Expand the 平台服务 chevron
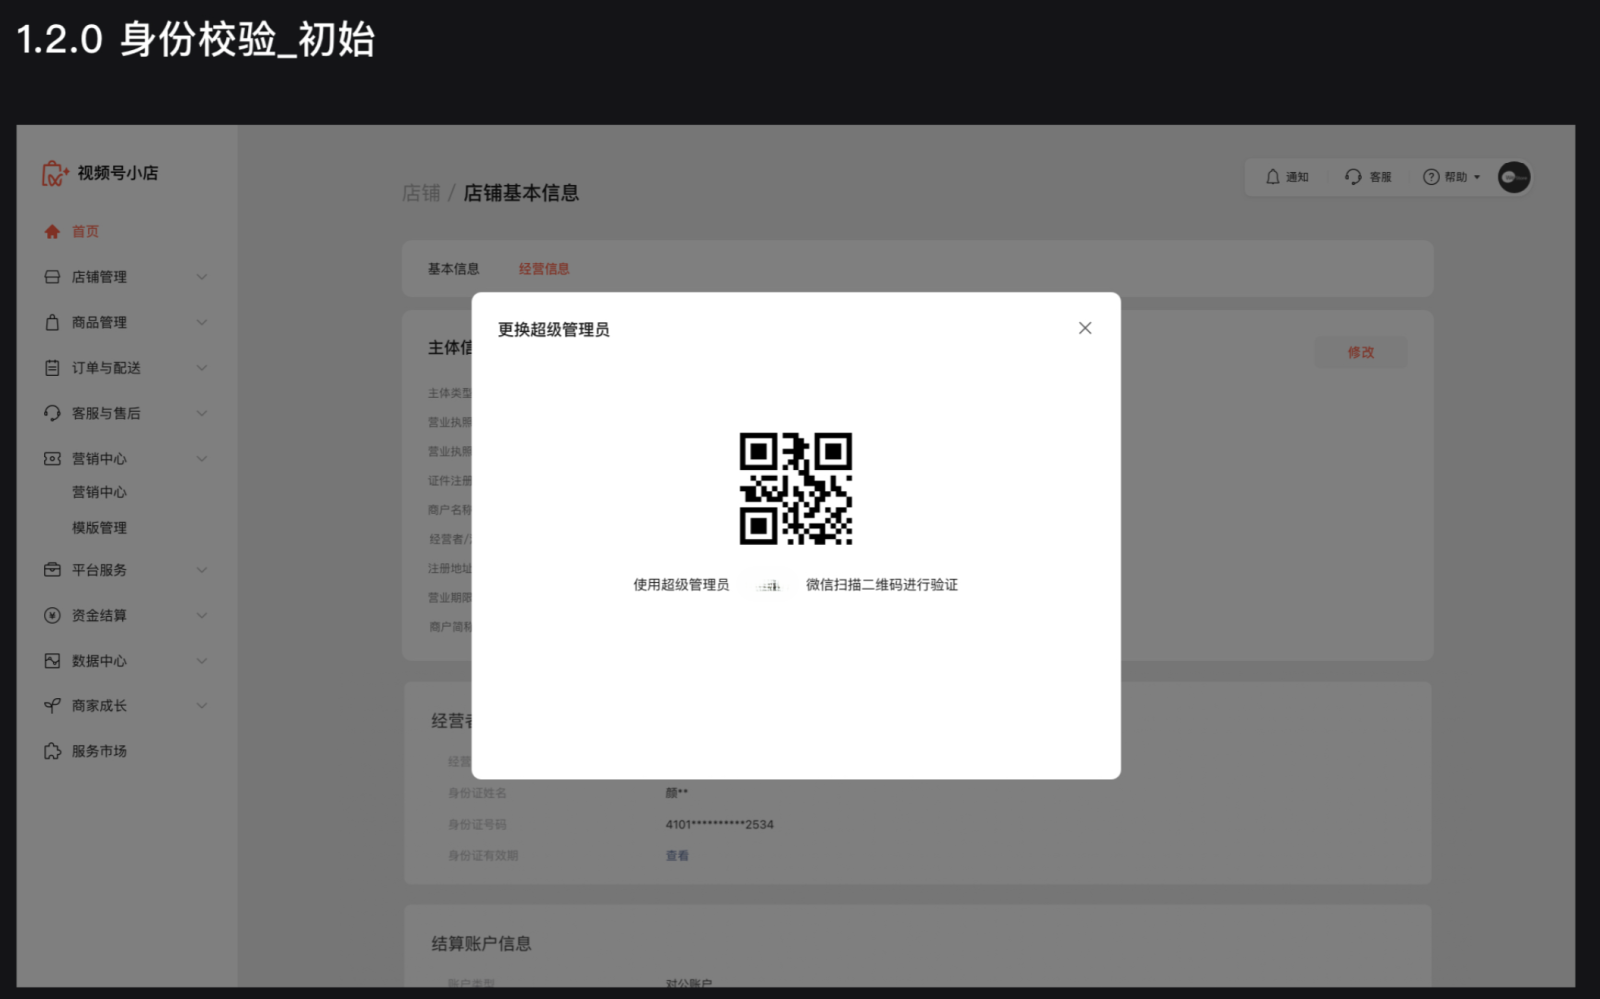Screen dimensions: 1600x999 point(202,570)
